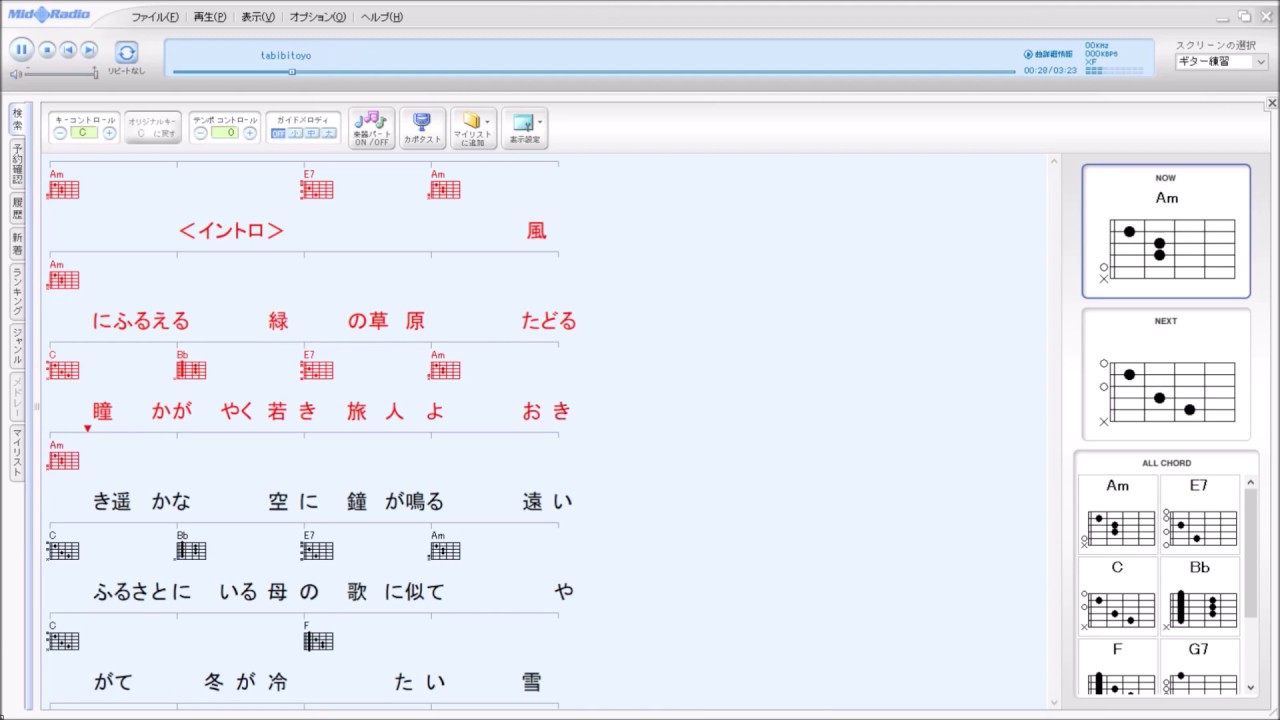Open the ヘルプ(H) menu

tap(382, 17)
